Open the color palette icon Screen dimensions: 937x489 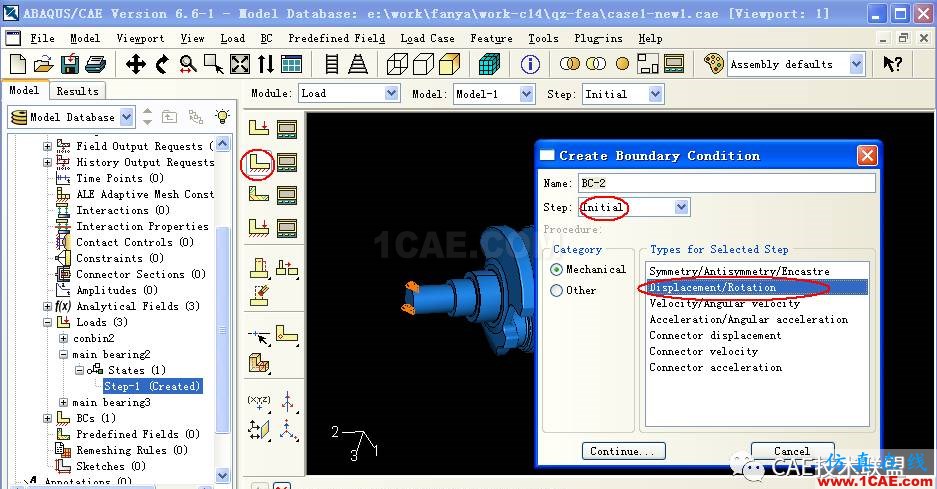click(x=714, y=63)
